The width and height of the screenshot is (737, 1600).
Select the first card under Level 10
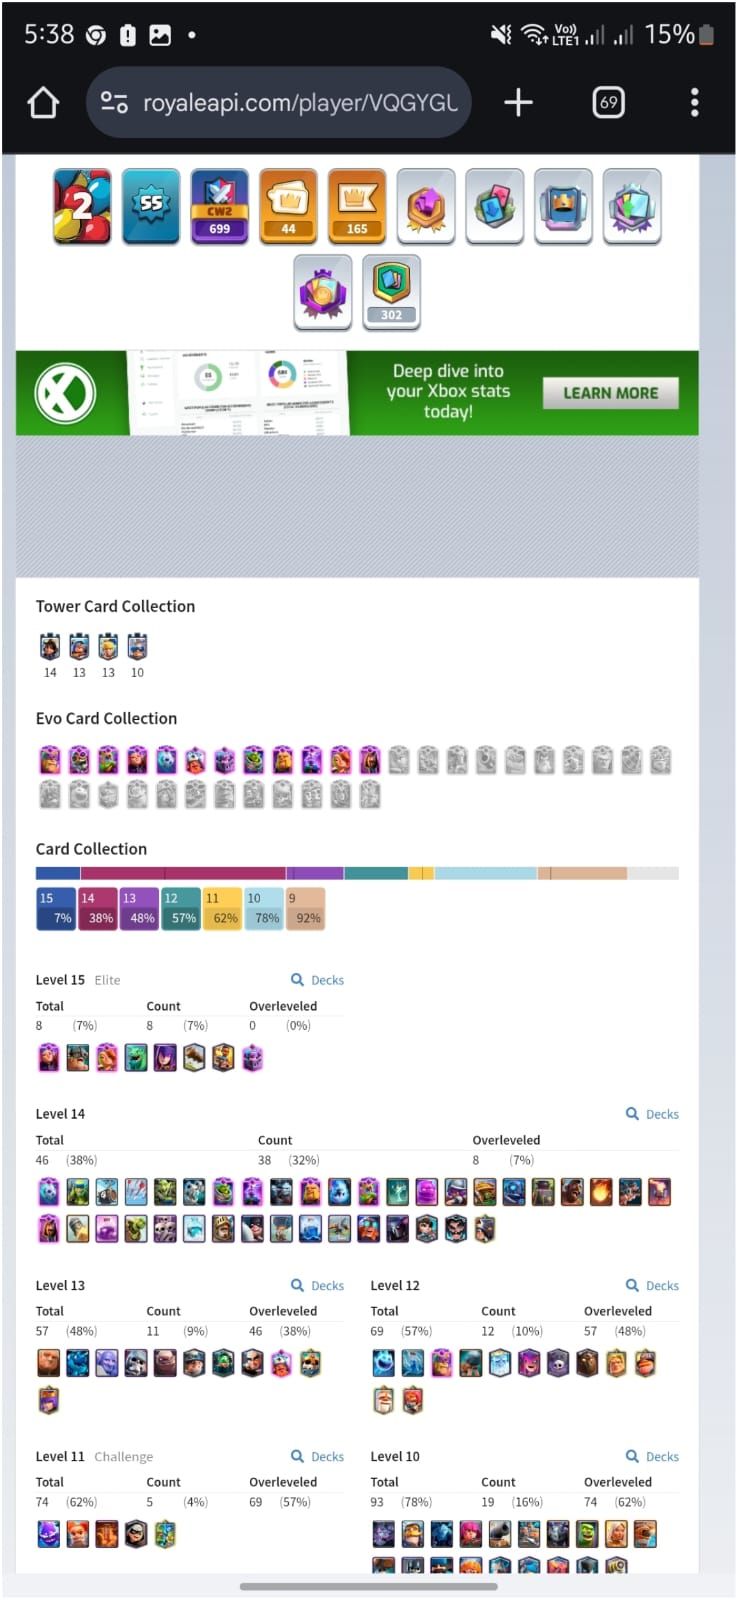tap(384, 1534)
